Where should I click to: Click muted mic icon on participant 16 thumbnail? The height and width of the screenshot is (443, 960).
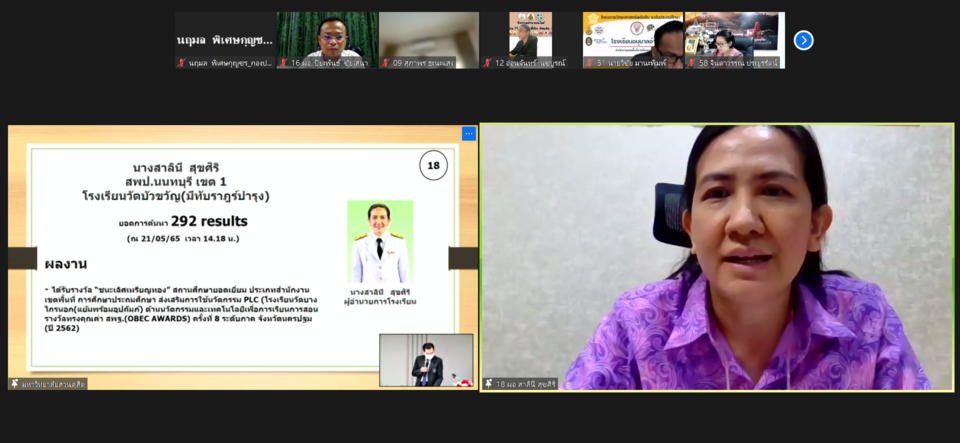[283, 63]
